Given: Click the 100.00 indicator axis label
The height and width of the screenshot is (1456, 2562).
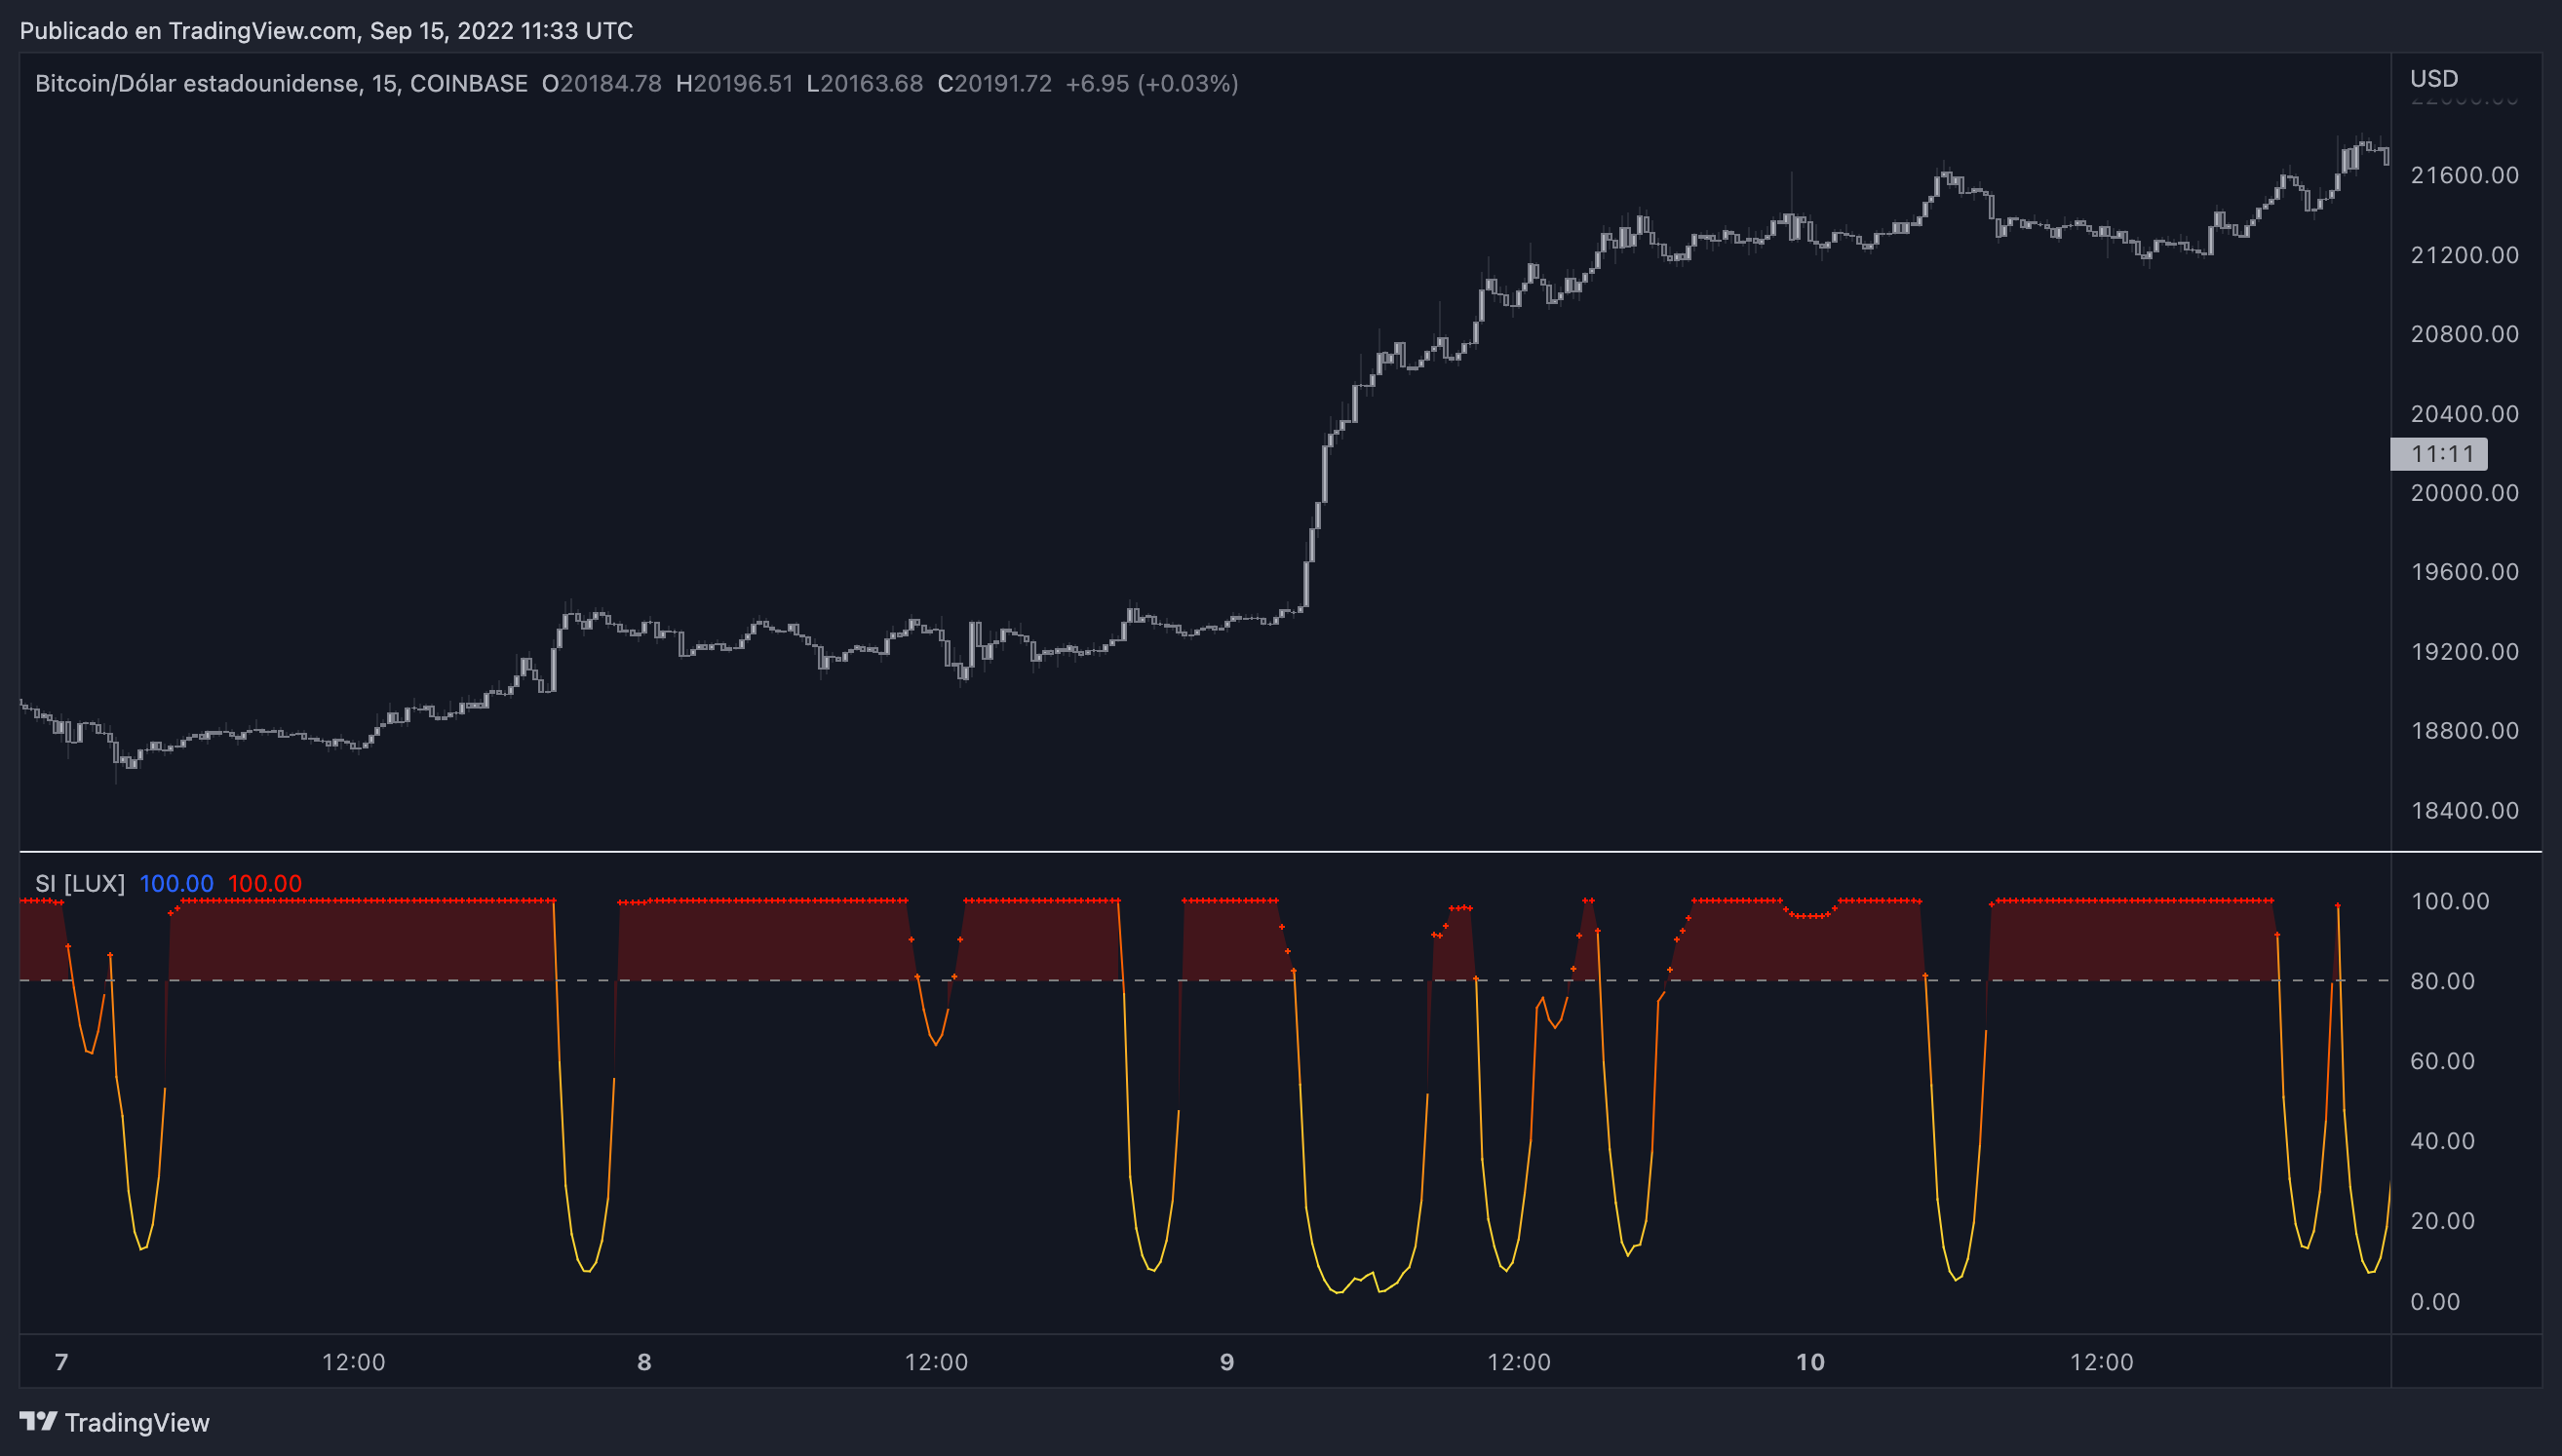Looking at the screenshot, I should [x=2449, y=901].
